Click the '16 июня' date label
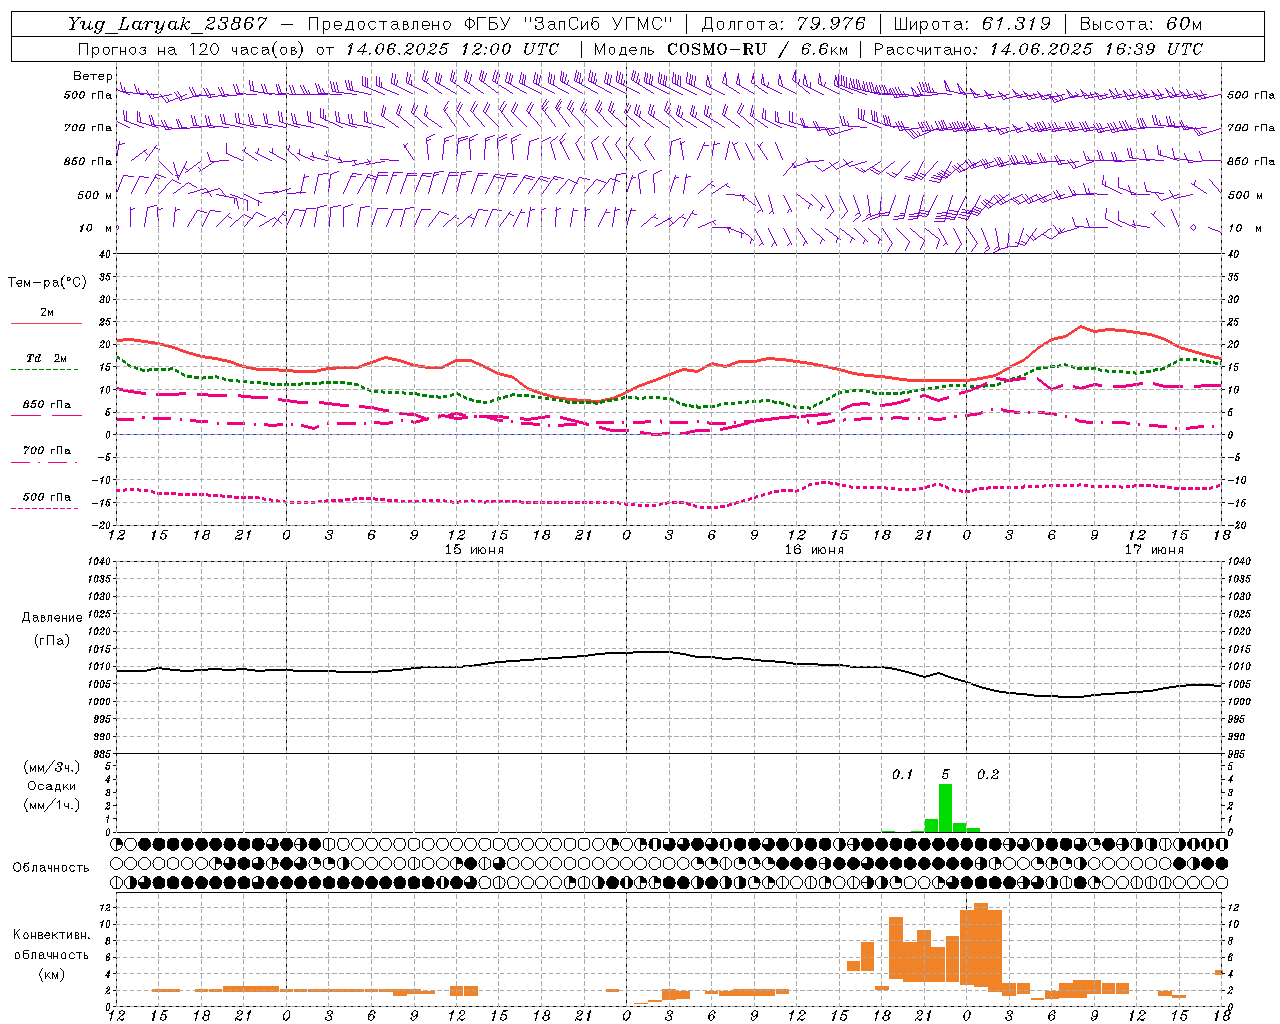Viewport: 1280px width, 1024px height. (814, 550)
